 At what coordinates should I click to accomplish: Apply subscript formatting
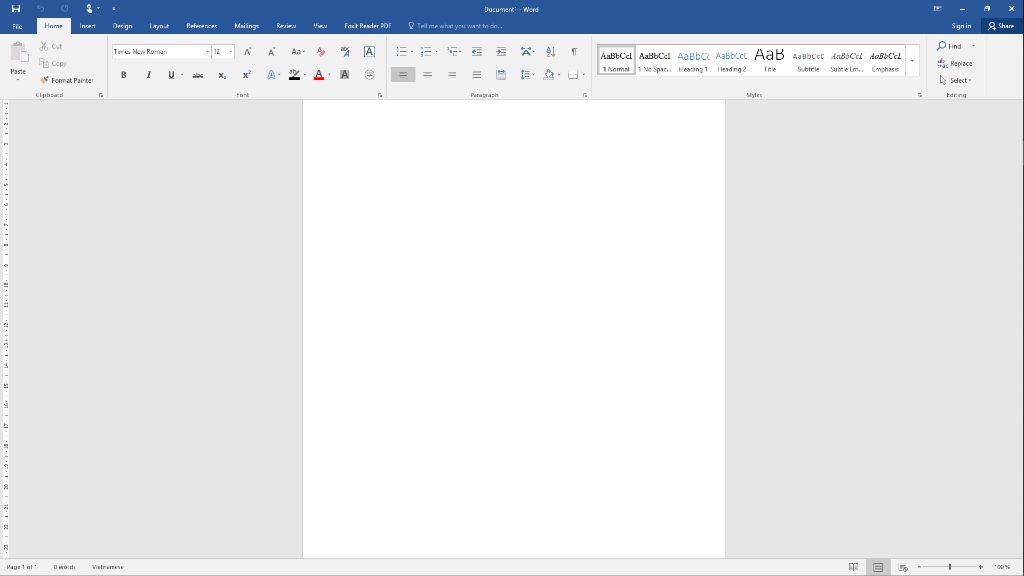click(x=222, y=75)
